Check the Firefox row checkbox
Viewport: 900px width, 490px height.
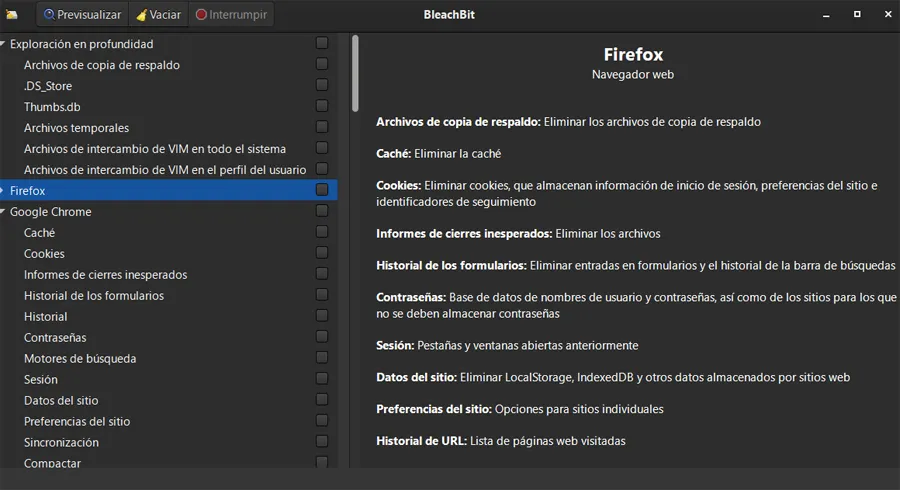pos(322,190)
